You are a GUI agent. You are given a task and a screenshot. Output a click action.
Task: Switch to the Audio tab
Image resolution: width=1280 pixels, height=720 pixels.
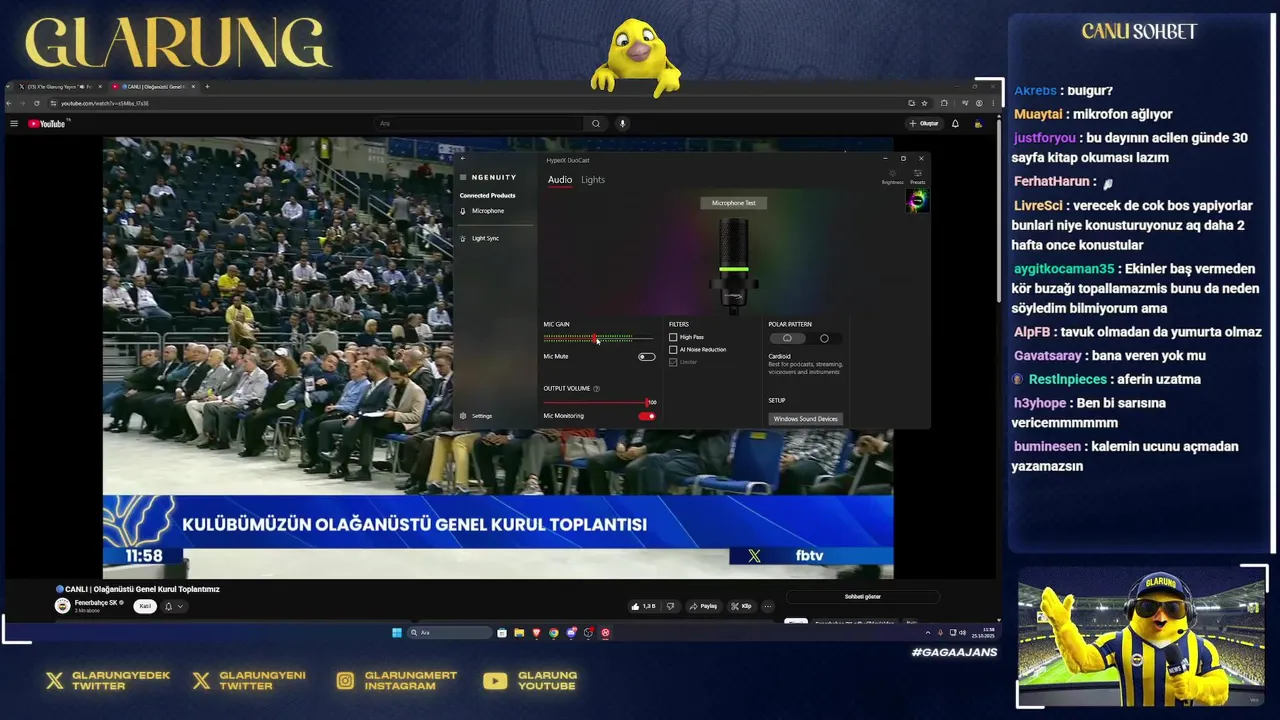[560, 180]
